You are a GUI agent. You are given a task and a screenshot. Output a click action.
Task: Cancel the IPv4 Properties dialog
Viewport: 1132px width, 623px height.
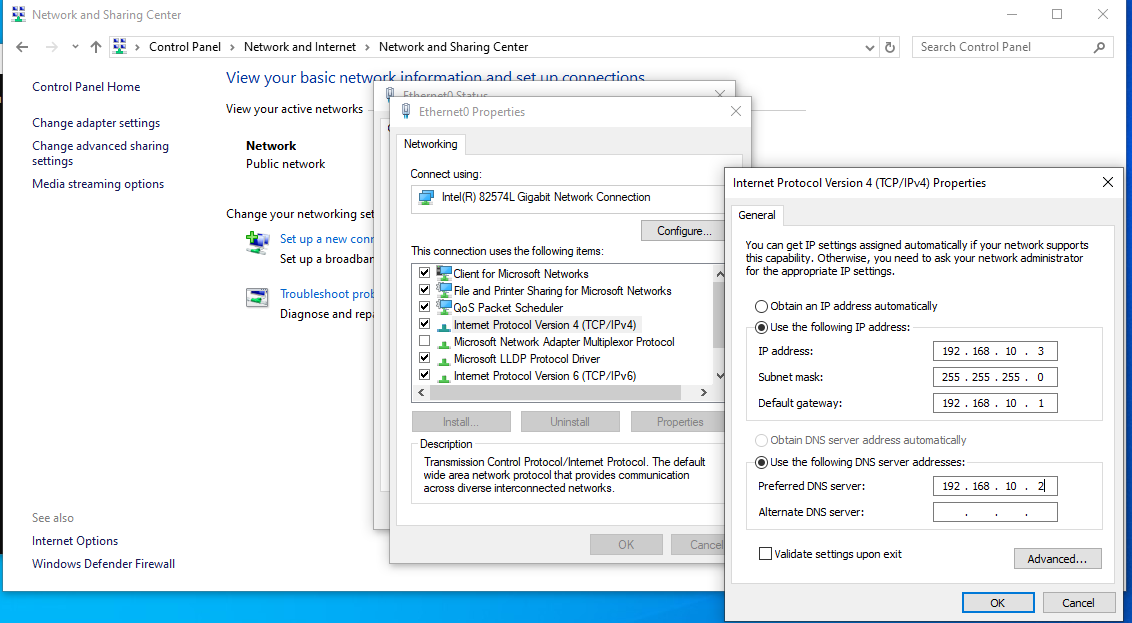pos(1078,603)
